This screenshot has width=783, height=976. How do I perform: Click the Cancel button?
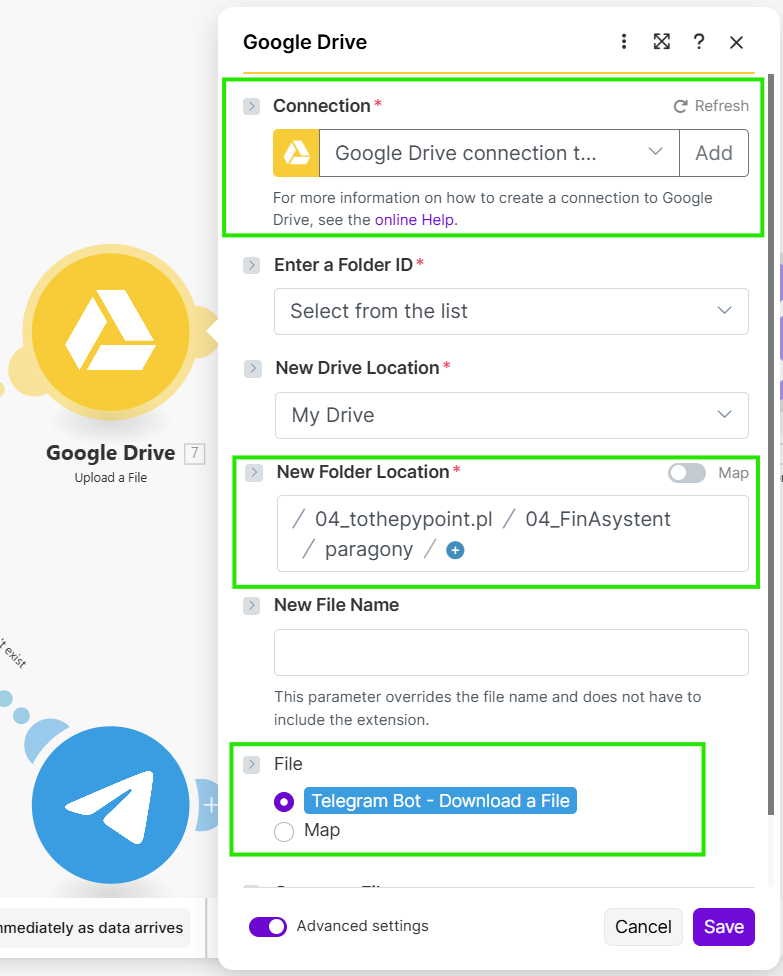pos(643,927)
